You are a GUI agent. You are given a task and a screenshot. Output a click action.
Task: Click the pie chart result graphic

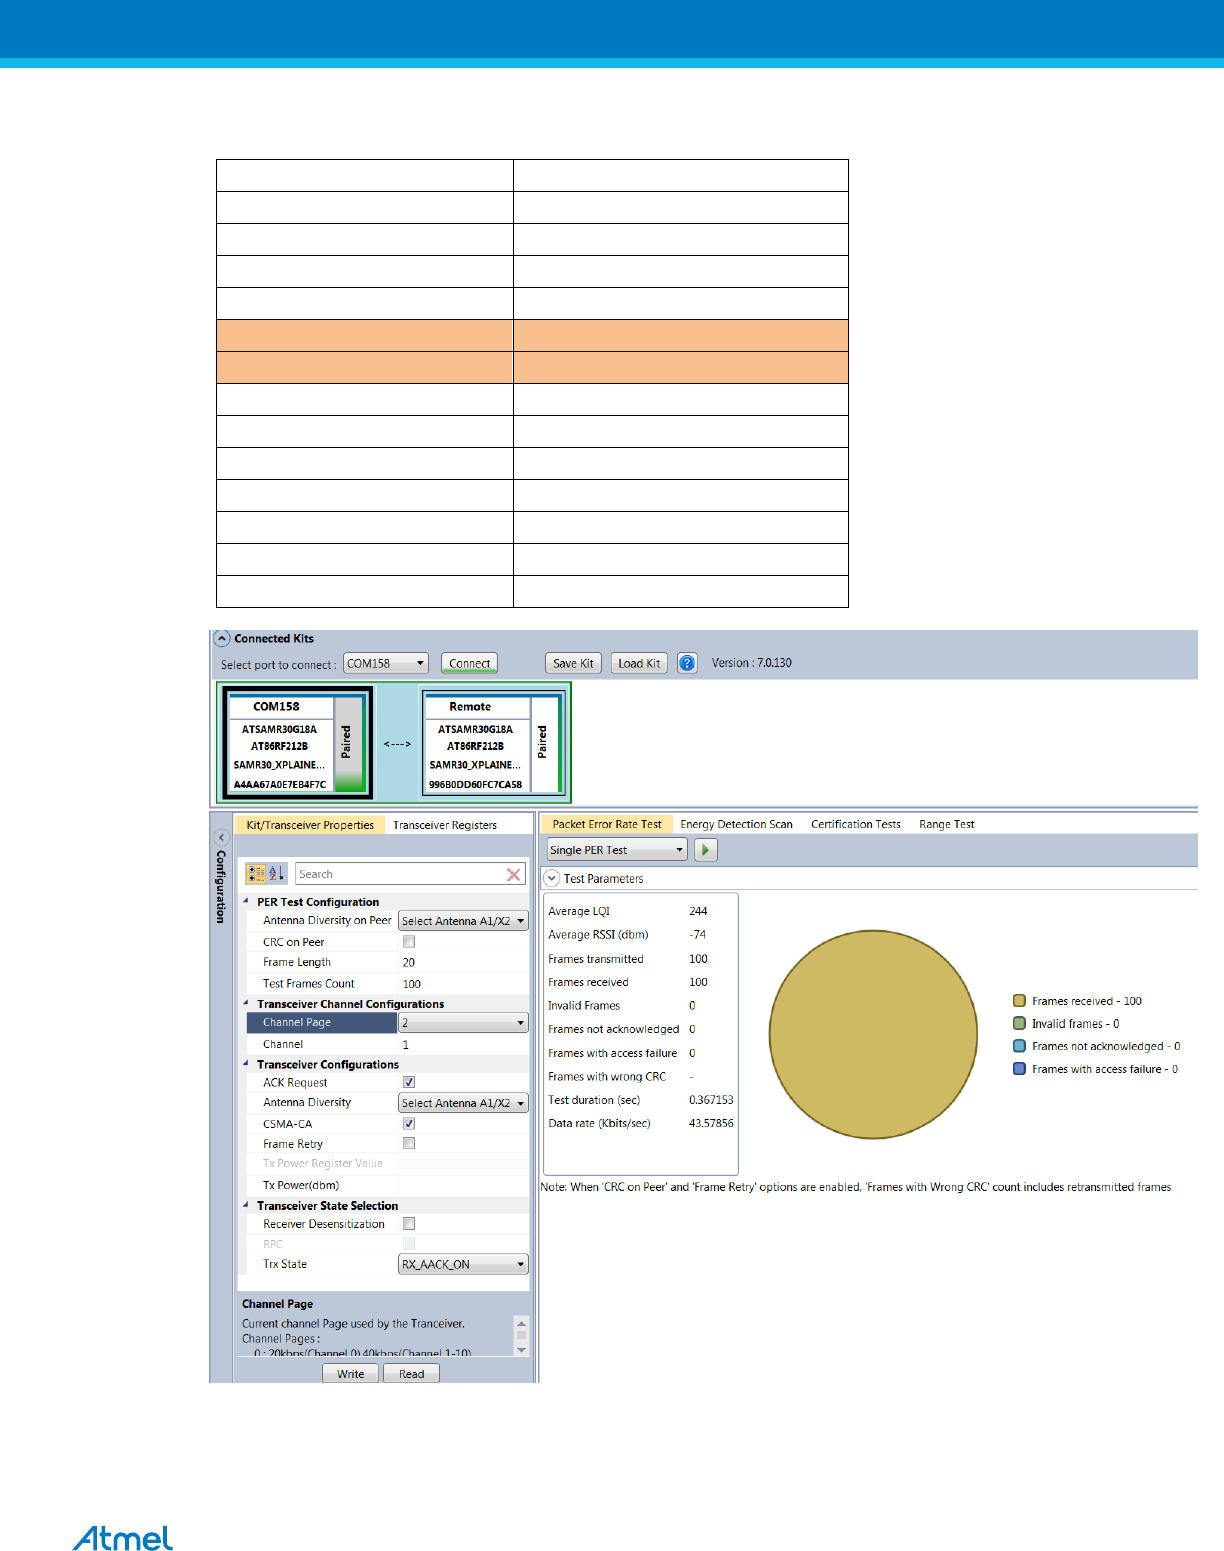(873, 1034)
